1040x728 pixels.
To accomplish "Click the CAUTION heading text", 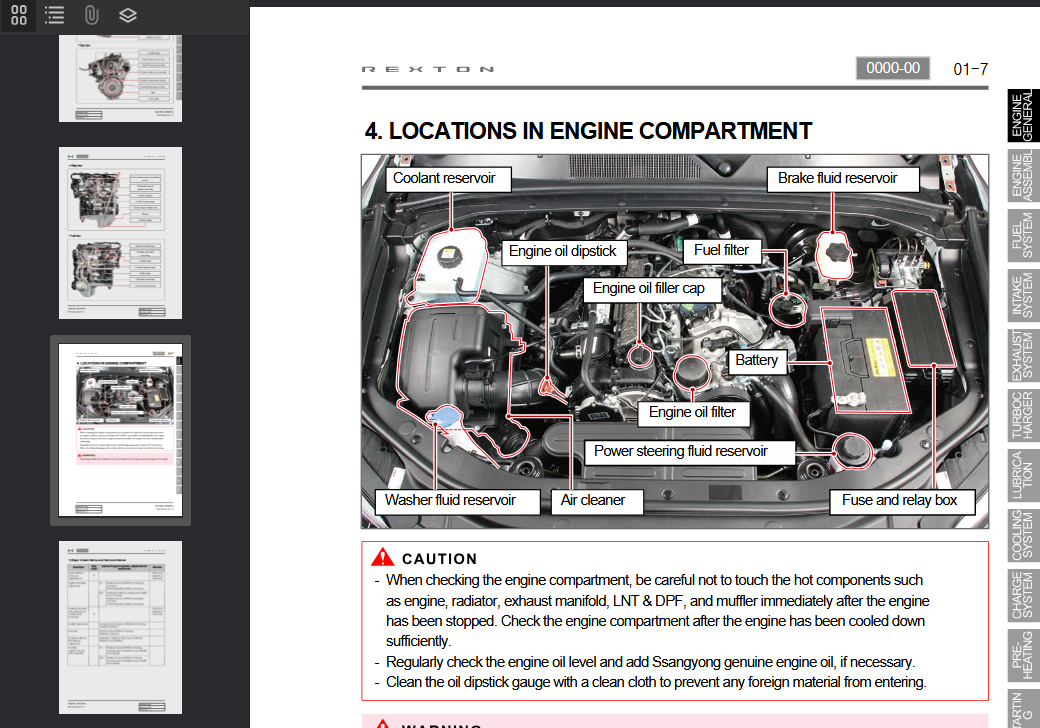I will [x=440, y=559].
